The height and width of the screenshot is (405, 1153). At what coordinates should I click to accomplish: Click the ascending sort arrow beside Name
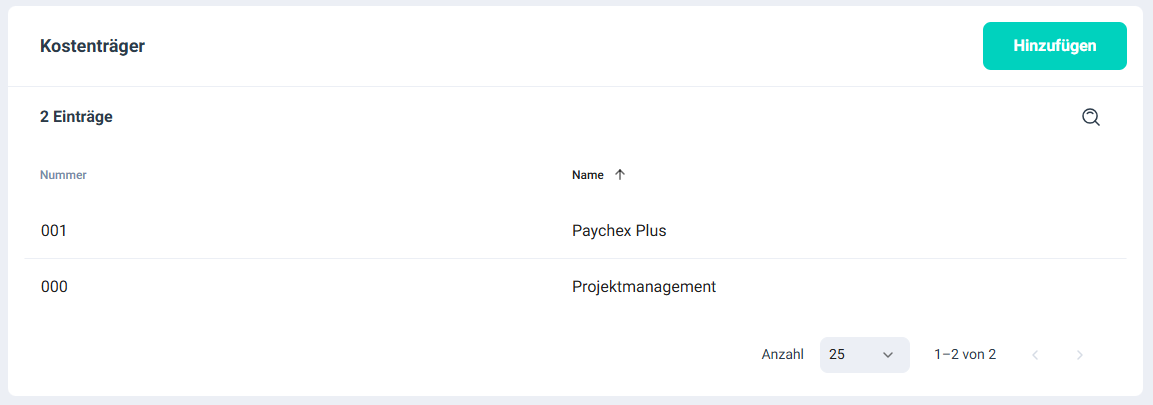[619, 175]
